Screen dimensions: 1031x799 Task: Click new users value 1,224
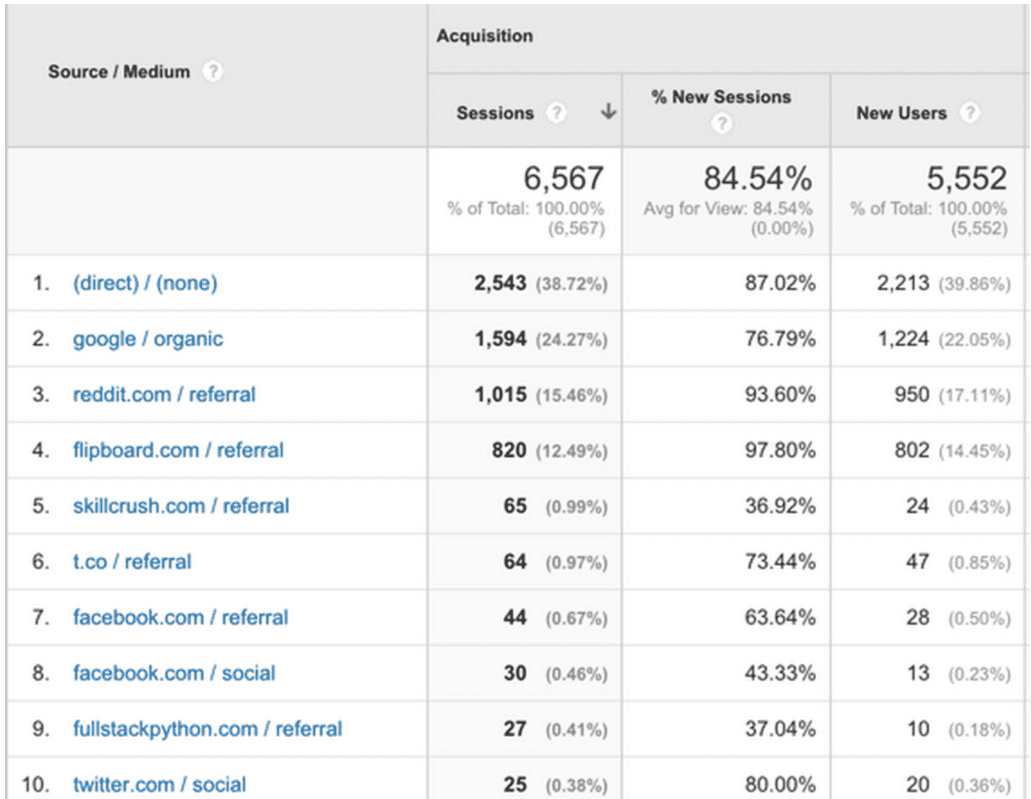pyautogui.click(x=903, y=339)
